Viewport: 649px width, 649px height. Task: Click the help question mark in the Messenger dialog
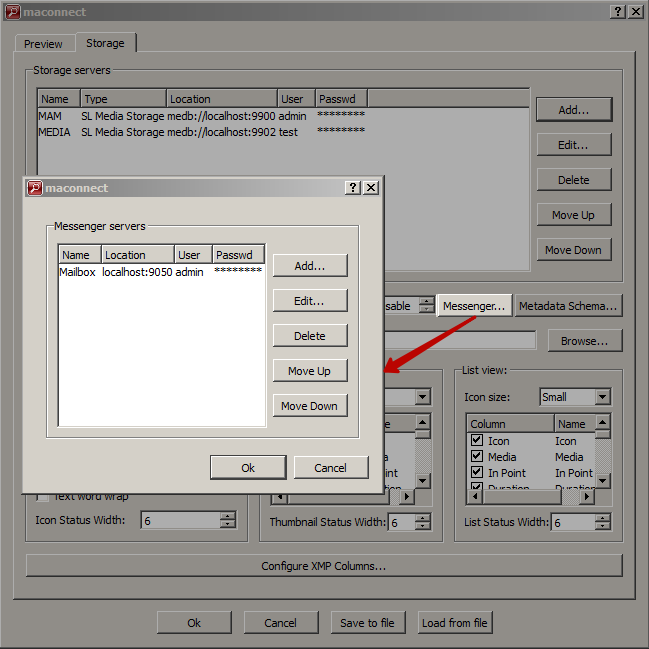click(x=353, y=188)
